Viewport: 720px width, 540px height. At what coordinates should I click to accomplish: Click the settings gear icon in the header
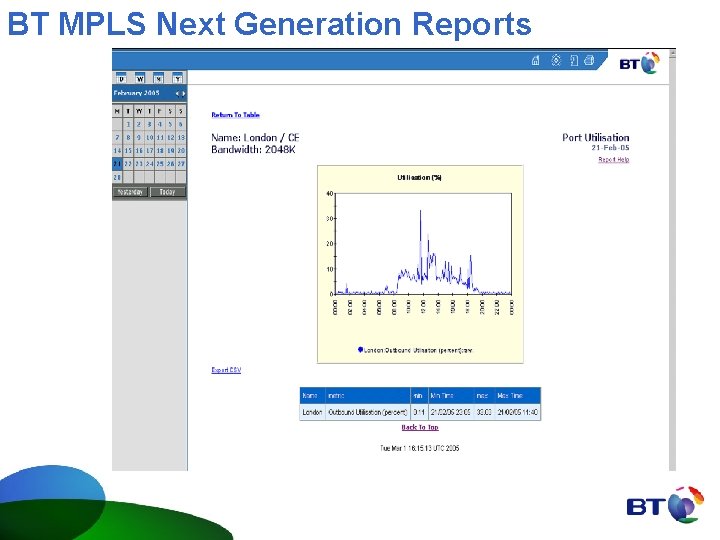556,60
